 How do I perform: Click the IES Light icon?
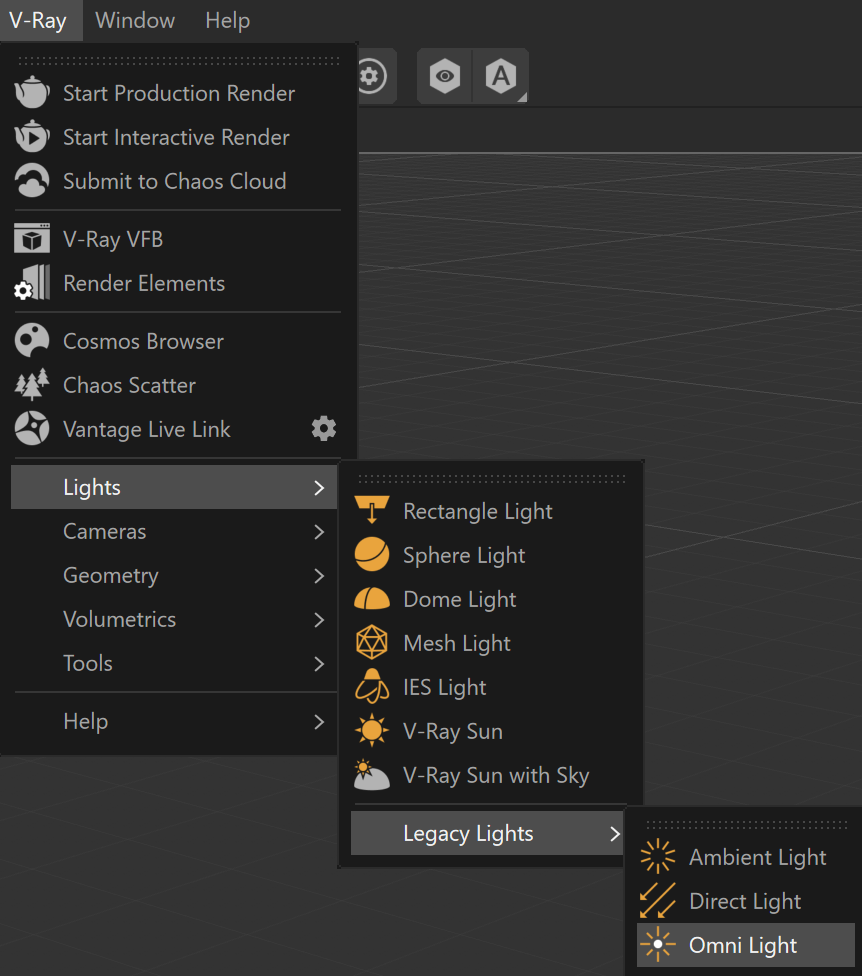[372, 687]
